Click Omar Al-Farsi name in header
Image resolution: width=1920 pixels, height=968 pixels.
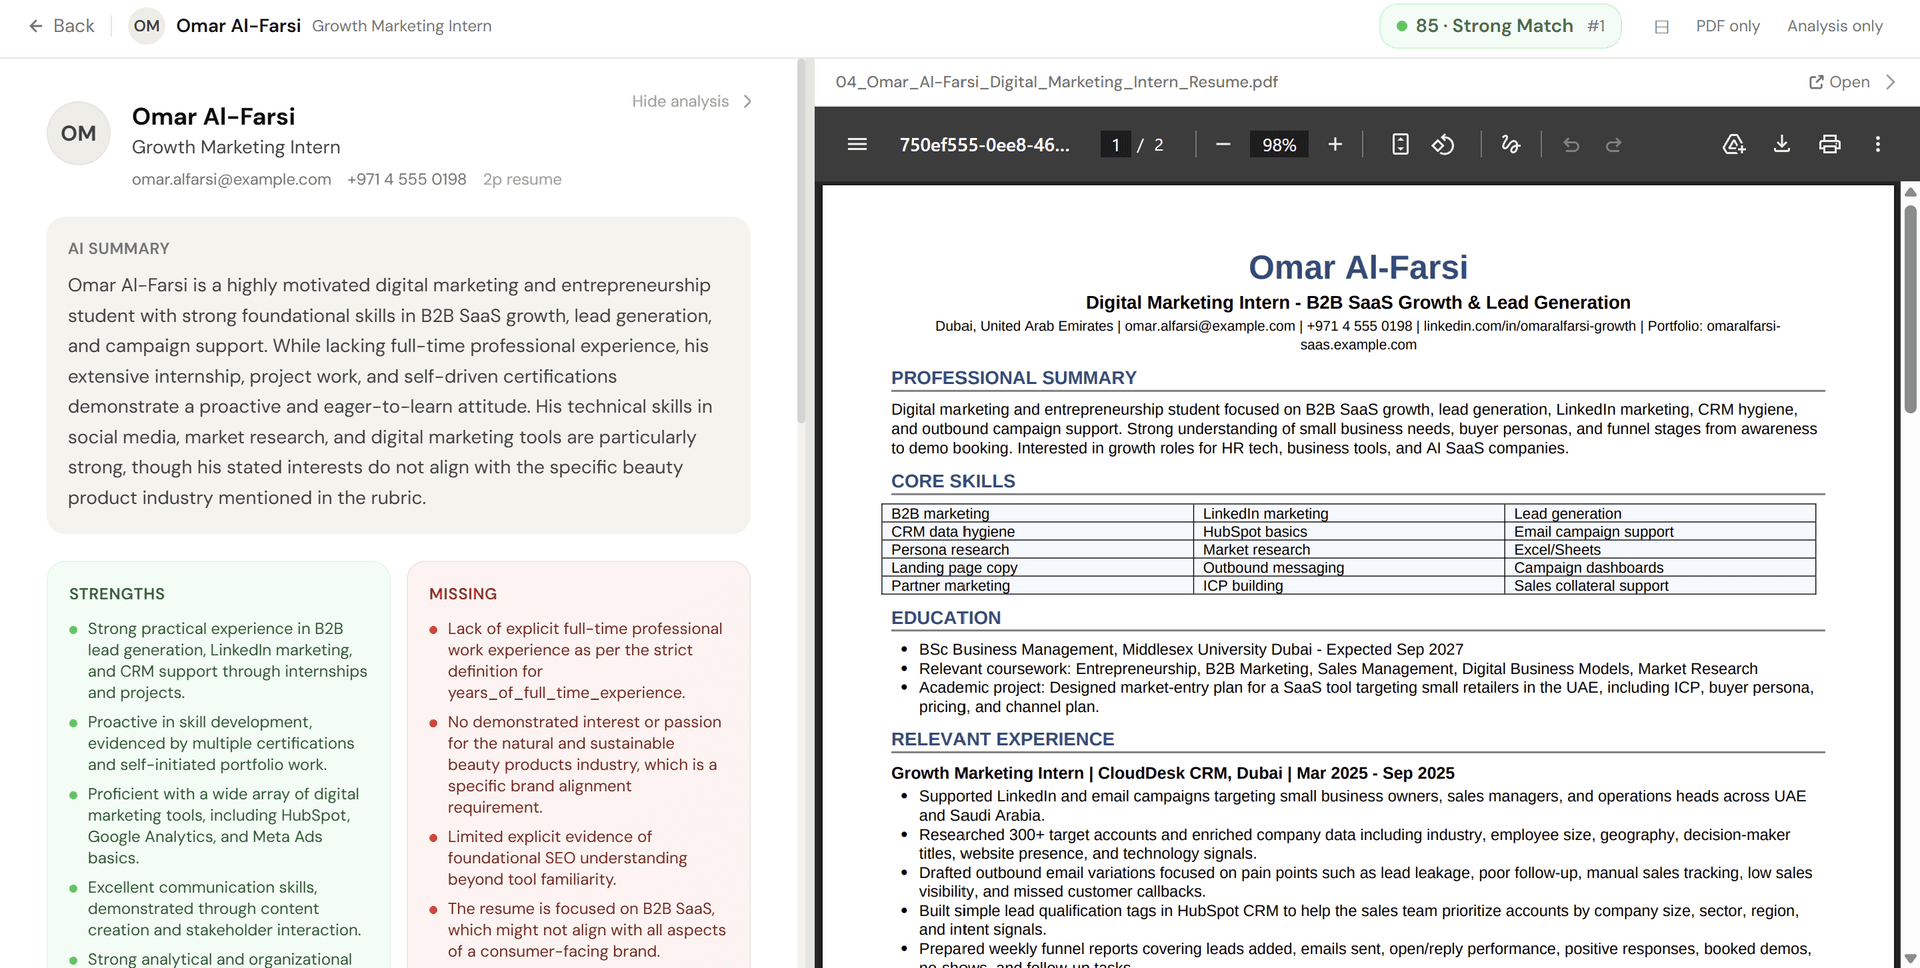coord(238,26)
